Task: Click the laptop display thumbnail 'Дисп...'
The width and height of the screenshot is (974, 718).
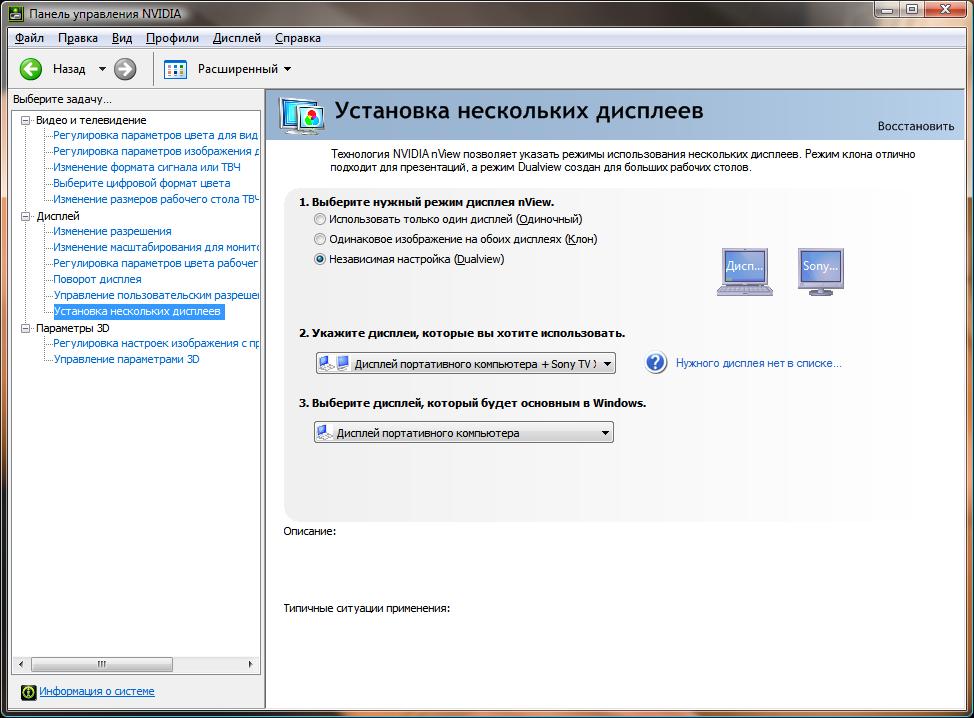Action: click(x=745, y=271)
